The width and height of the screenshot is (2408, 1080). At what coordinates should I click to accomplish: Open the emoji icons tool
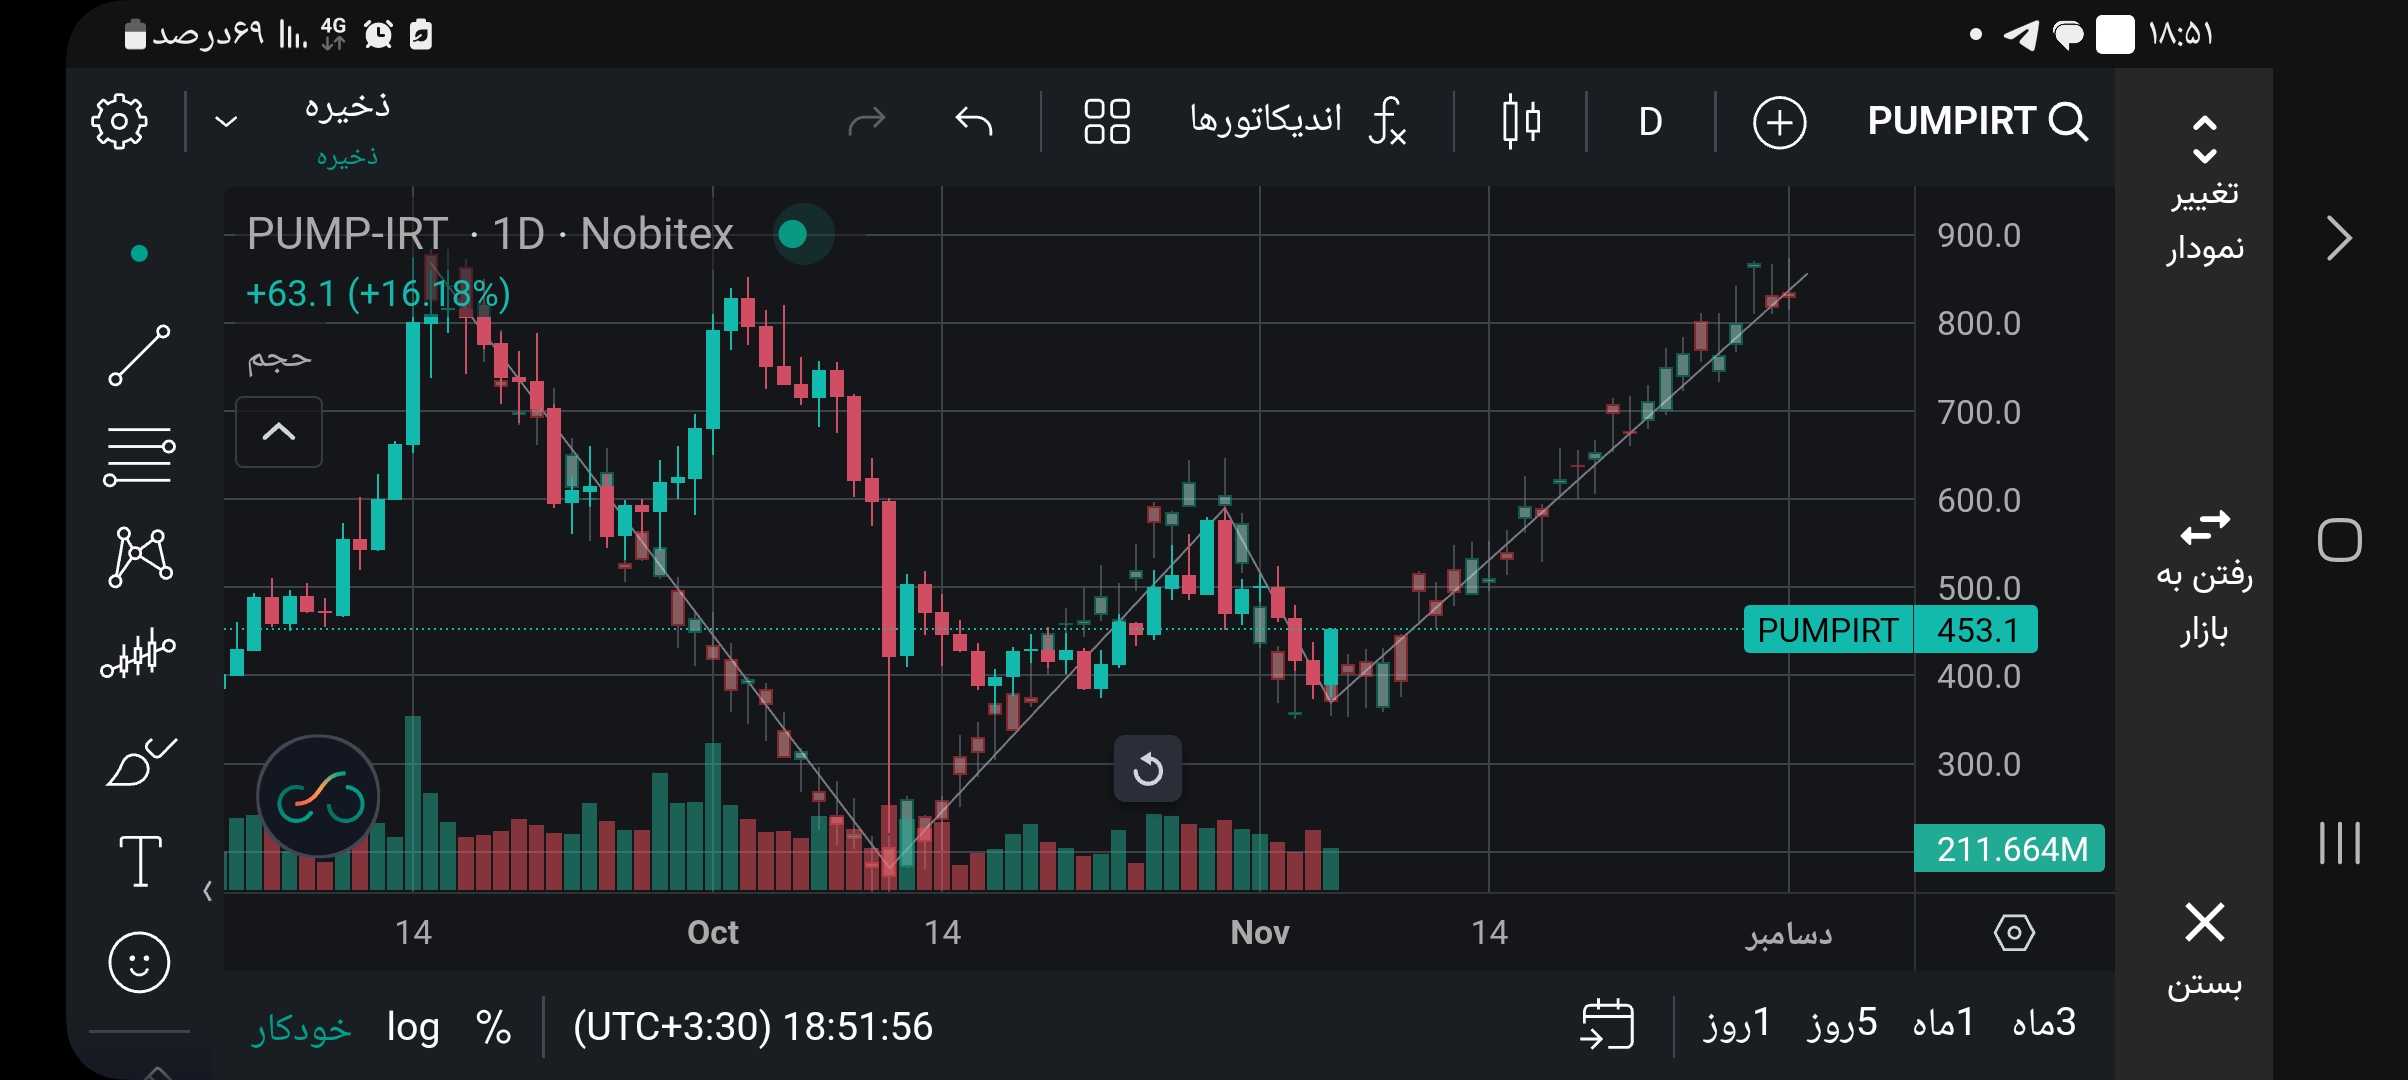click(139, 962)
